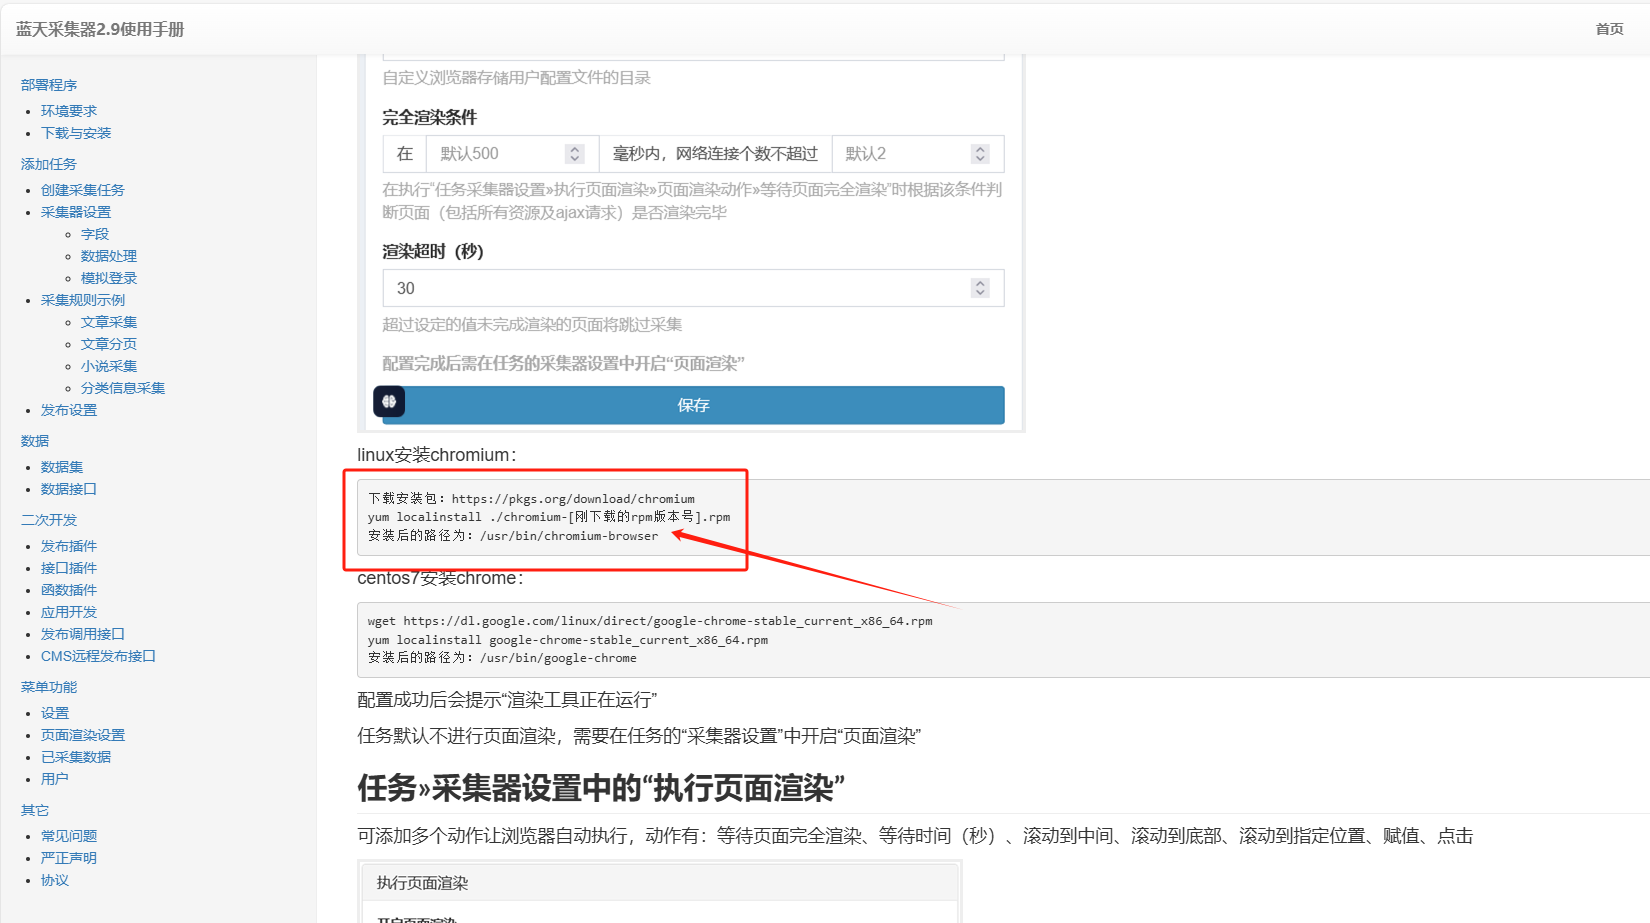Image resolution: width=1650 pixels, height=923 pixels.
Task: Open the 小说采集 example link
Action: pos(109,366)
